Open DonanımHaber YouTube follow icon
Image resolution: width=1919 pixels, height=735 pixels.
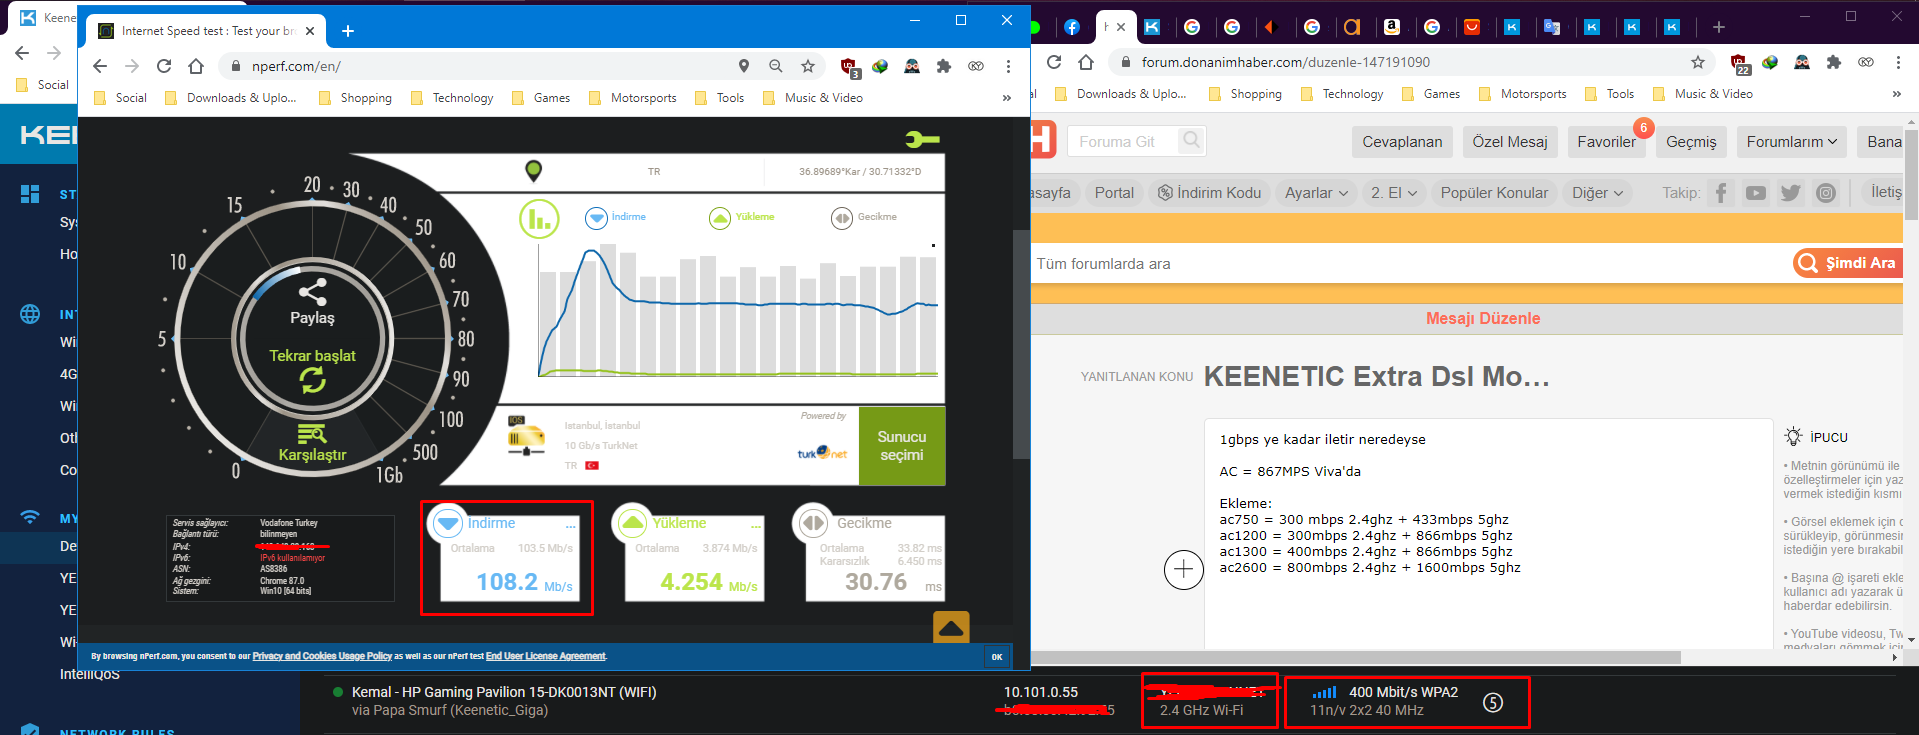[1756, 193]
